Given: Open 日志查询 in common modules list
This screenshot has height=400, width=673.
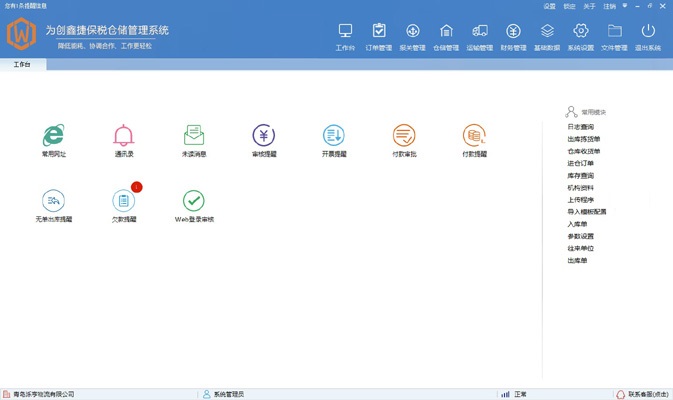Looking at the screenshot, I should [580, 128].
